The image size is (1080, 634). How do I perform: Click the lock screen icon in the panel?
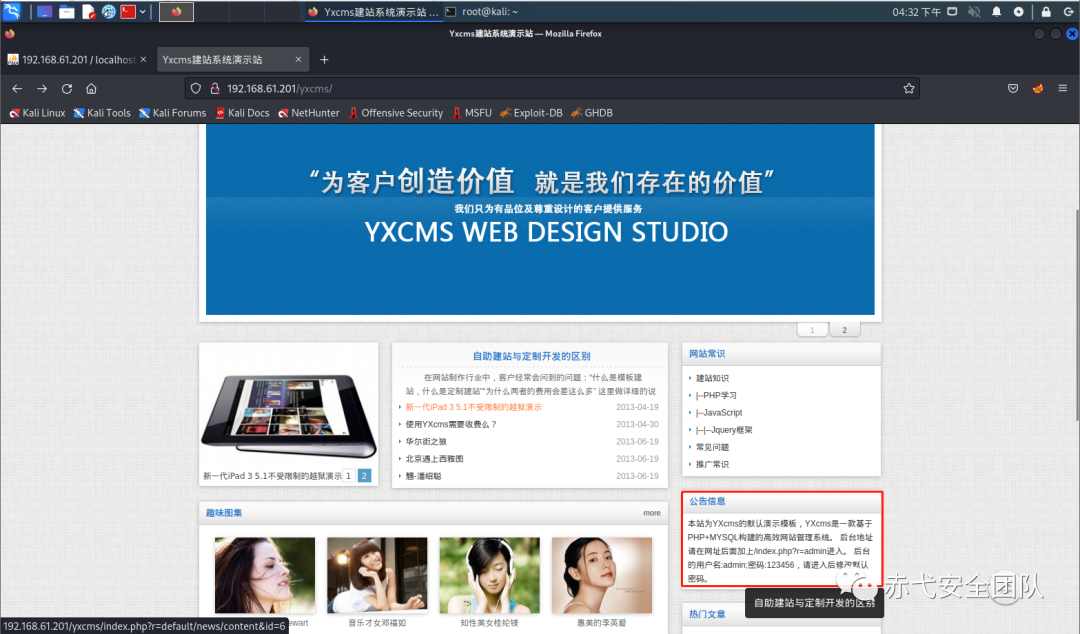pos(1046,12)
